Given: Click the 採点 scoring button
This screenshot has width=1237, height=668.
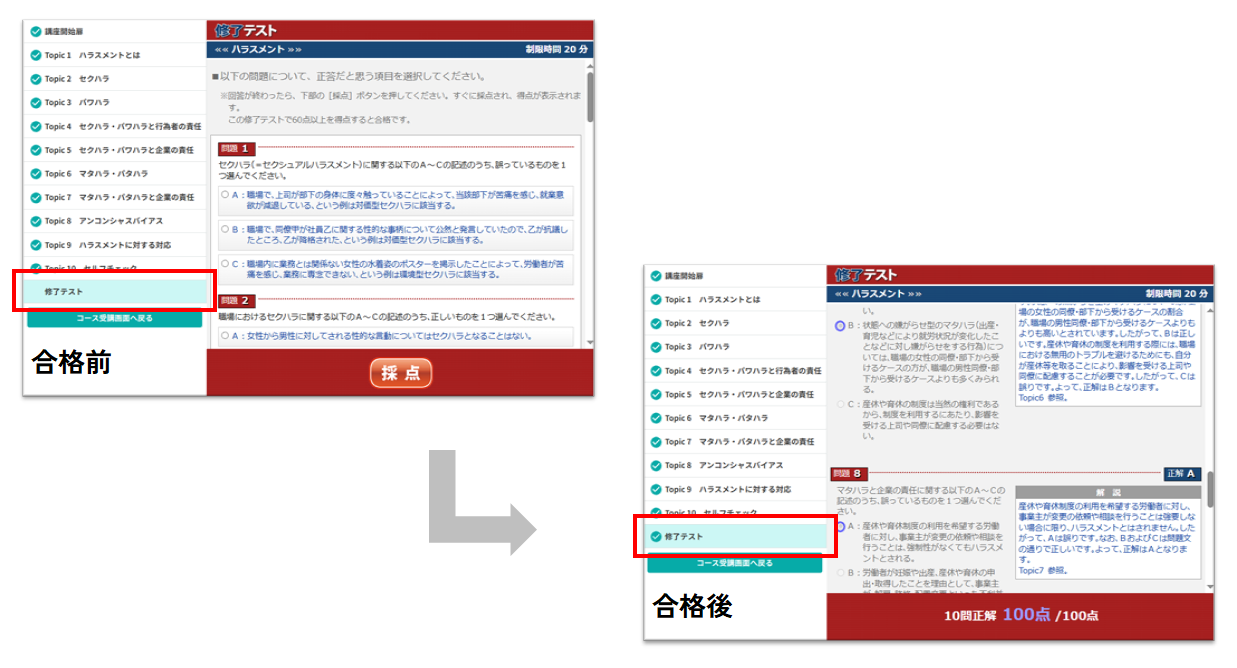Looking at the screenshot, I should [401, 373].
